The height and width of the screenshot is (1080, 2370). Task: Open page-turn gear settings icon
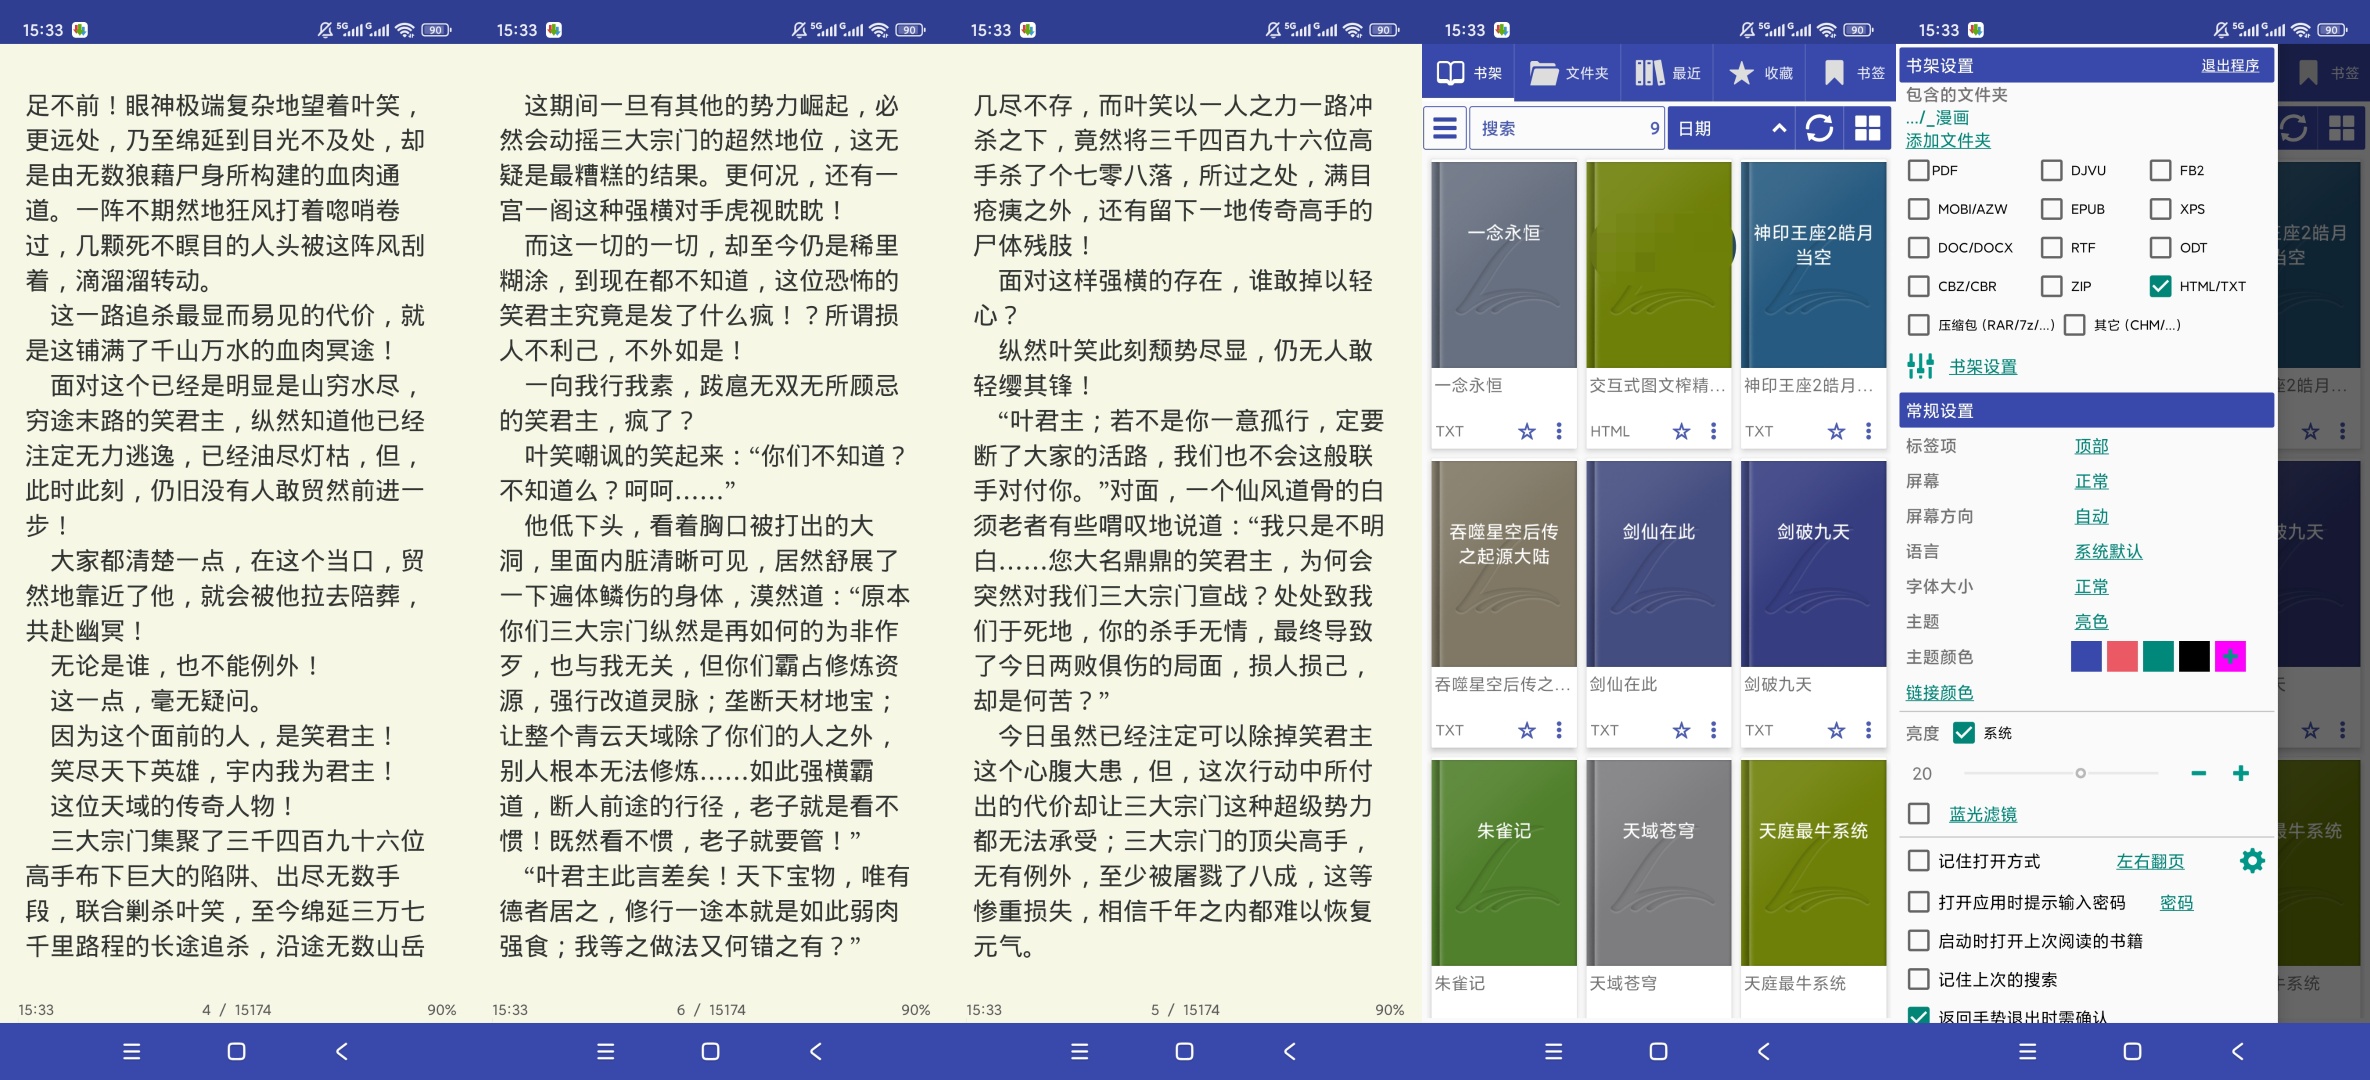pos(2252,861)
